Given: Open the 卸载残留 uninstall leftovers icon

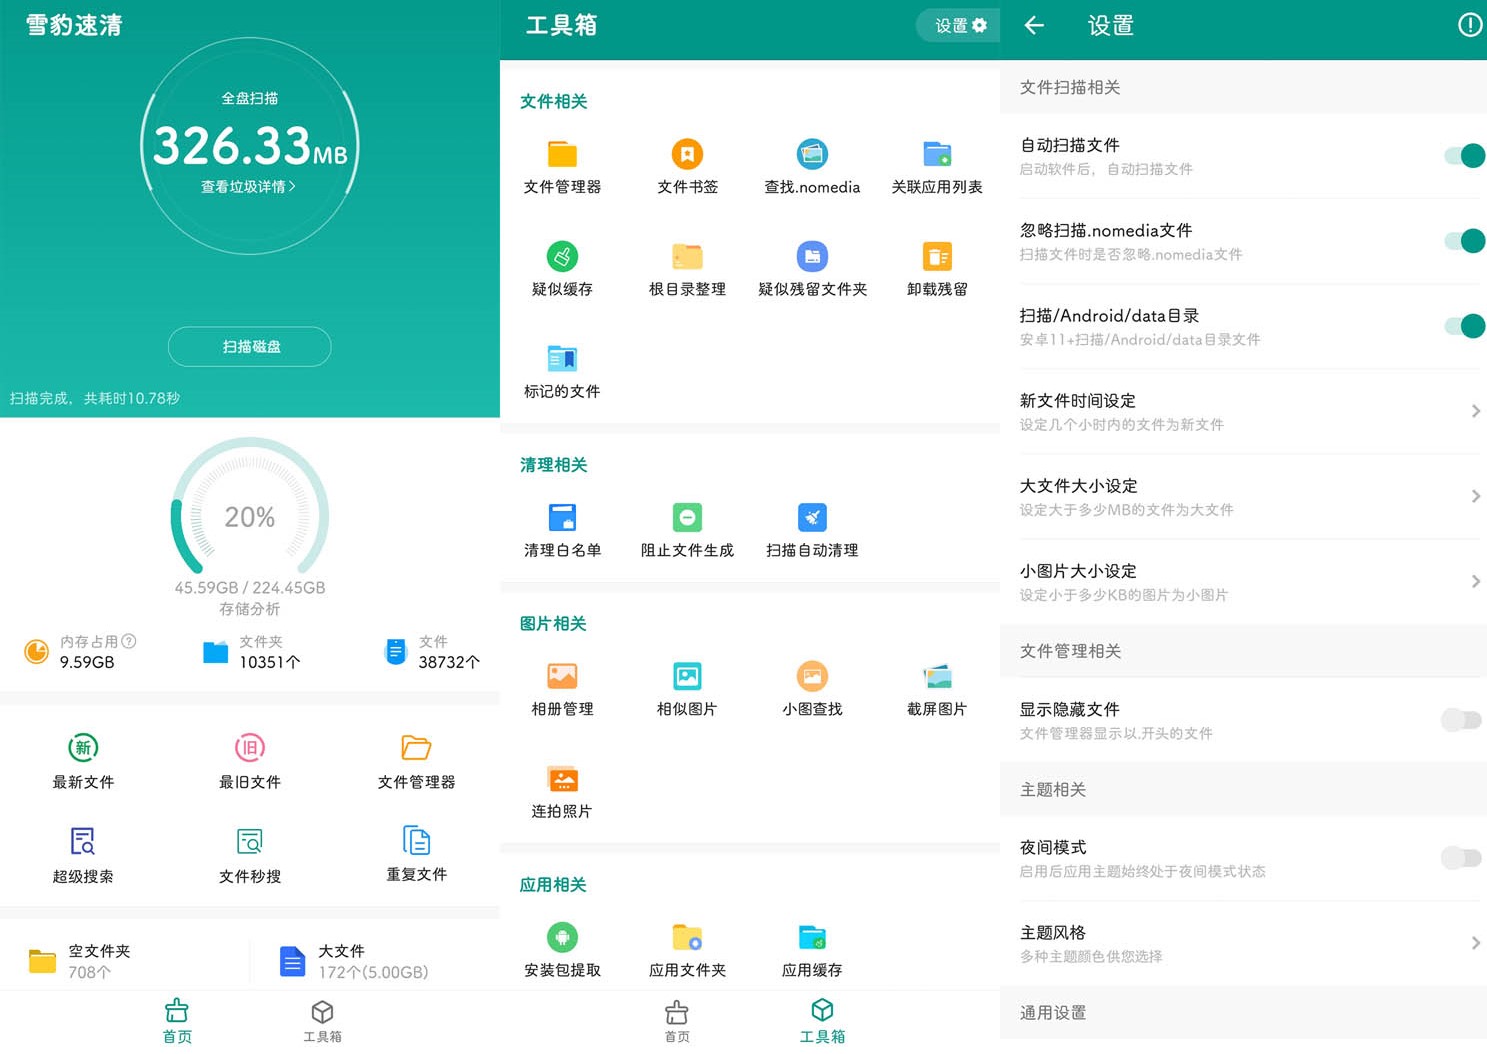Looking at the screenshot, I should pyautogui.click(x=937, y=257).
